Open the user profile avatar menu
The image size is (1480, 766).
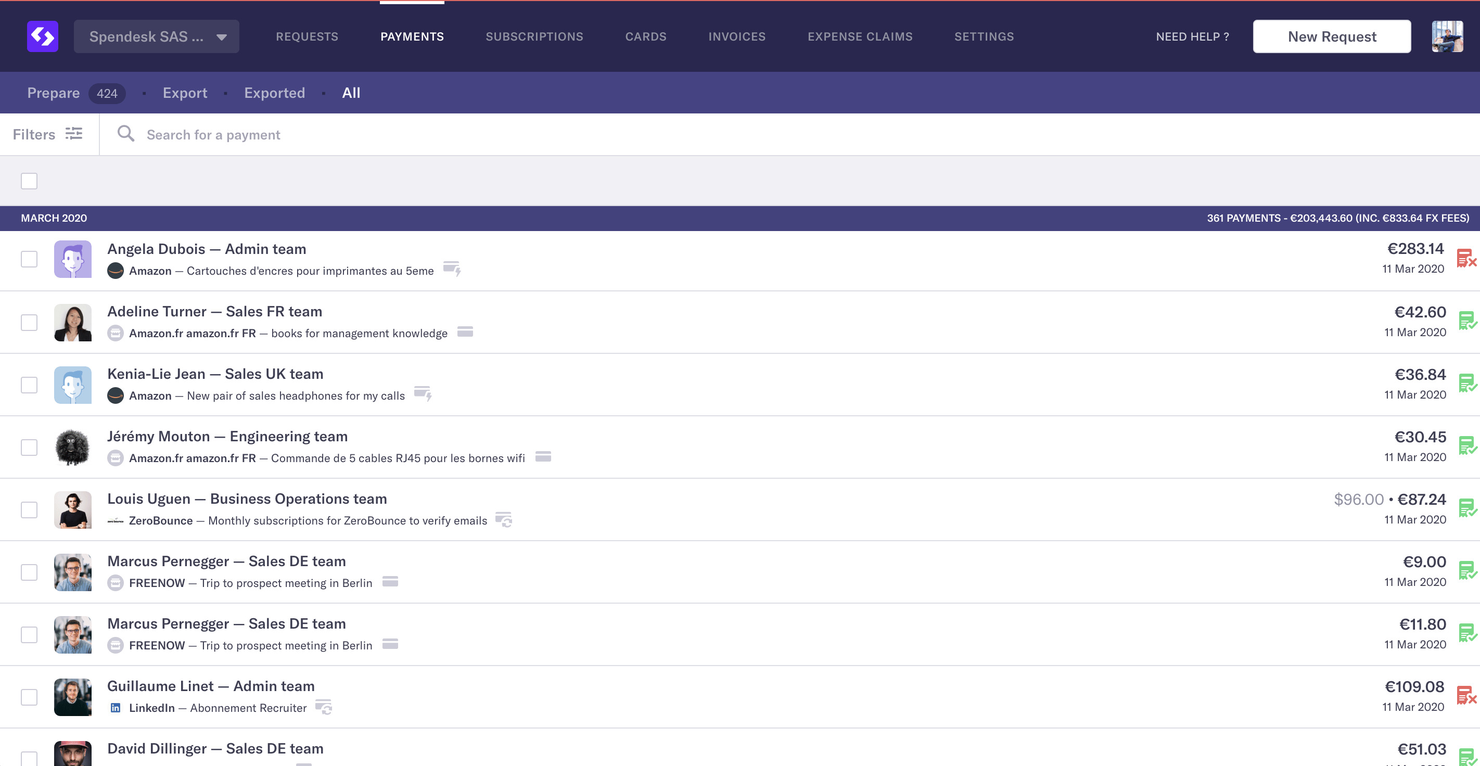(x=1446, y=36)
